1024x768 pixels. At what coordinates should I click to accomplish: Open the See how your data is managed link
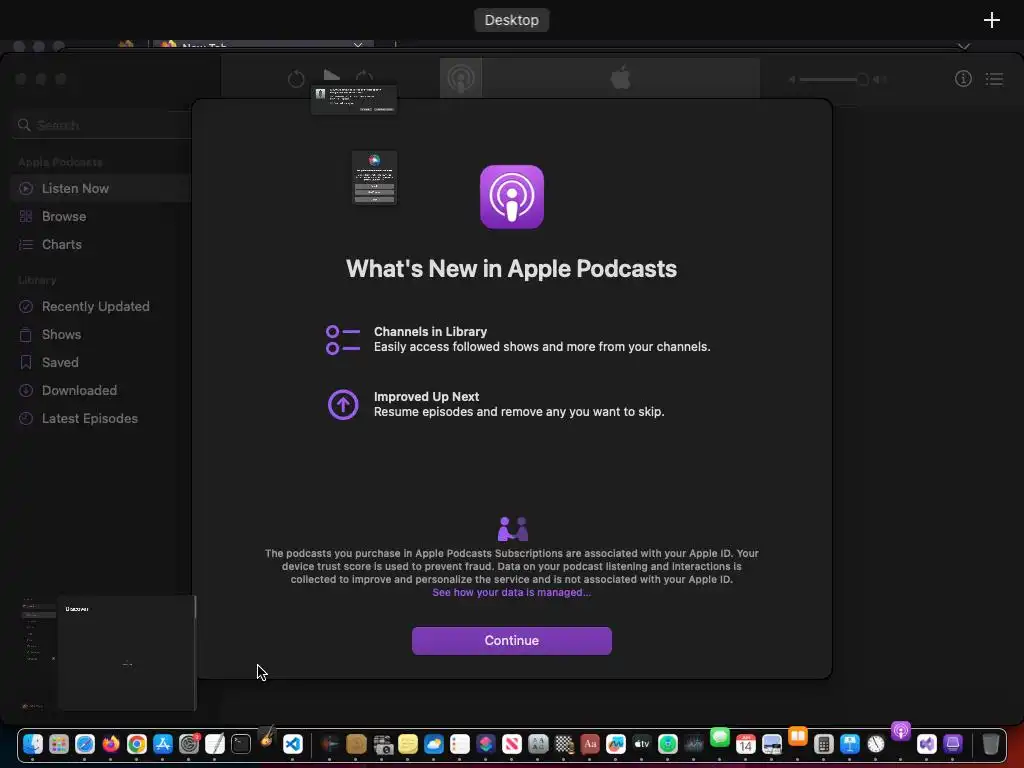[x=511, y=592]
